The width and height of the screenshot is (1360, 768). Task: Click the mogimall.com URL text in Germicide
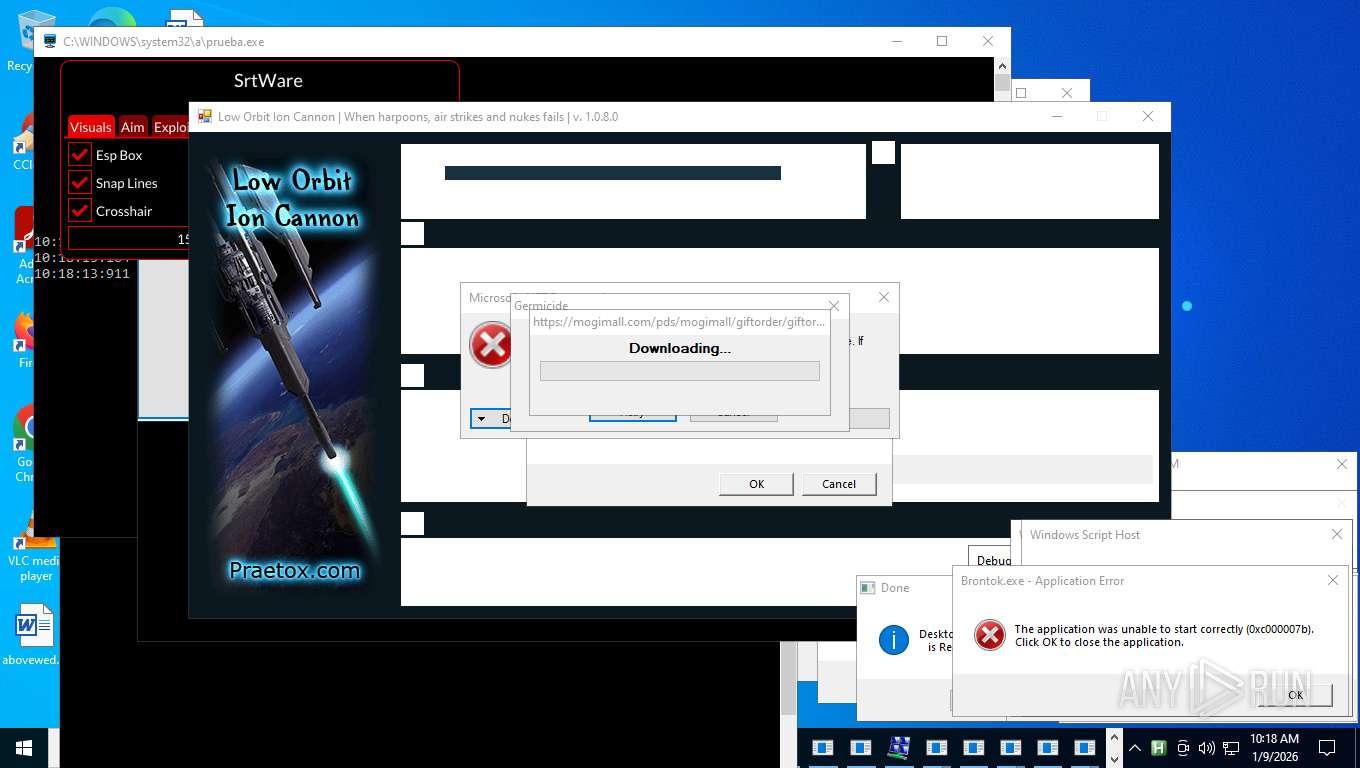click(x=679, y=322)
